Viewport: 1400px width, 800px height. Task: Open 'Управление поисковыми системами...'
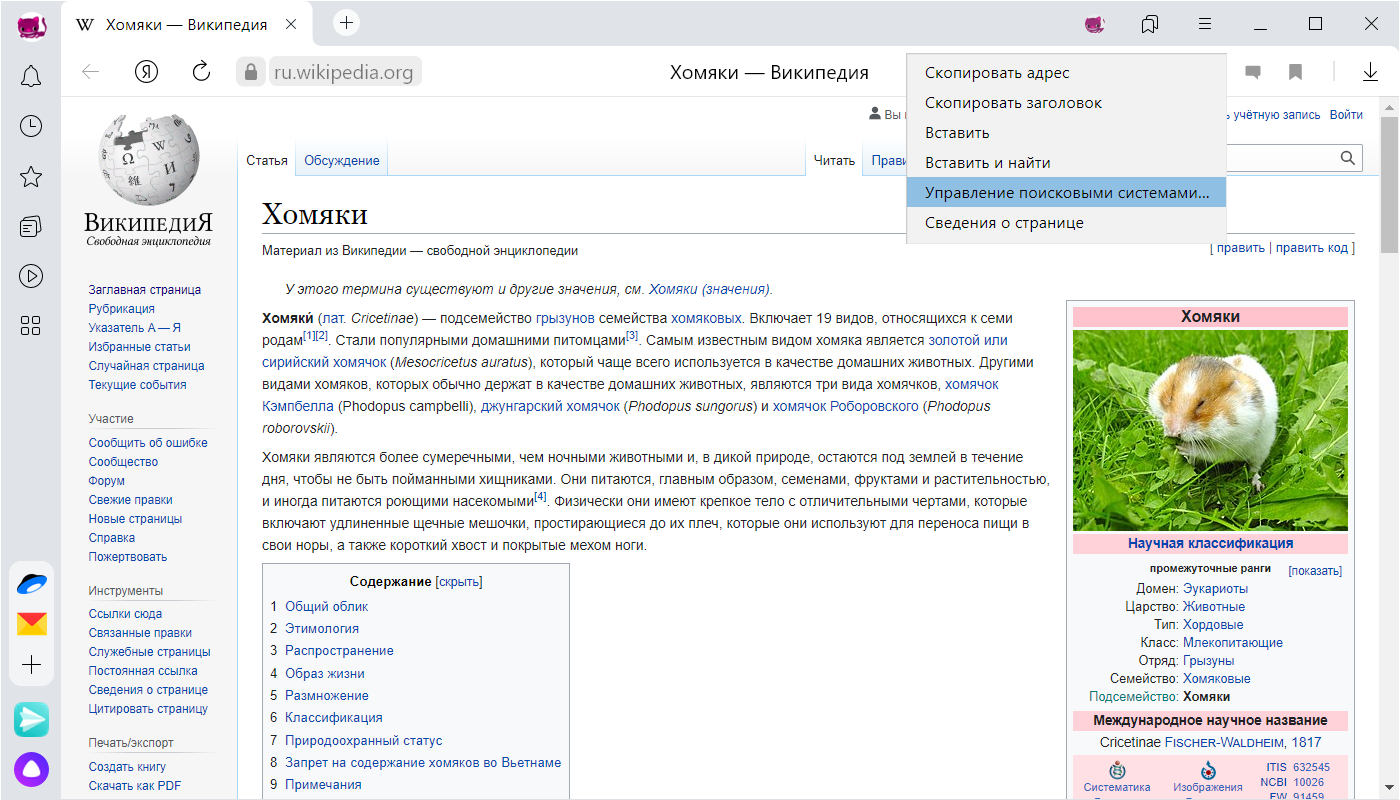[x=1066, y=193]
